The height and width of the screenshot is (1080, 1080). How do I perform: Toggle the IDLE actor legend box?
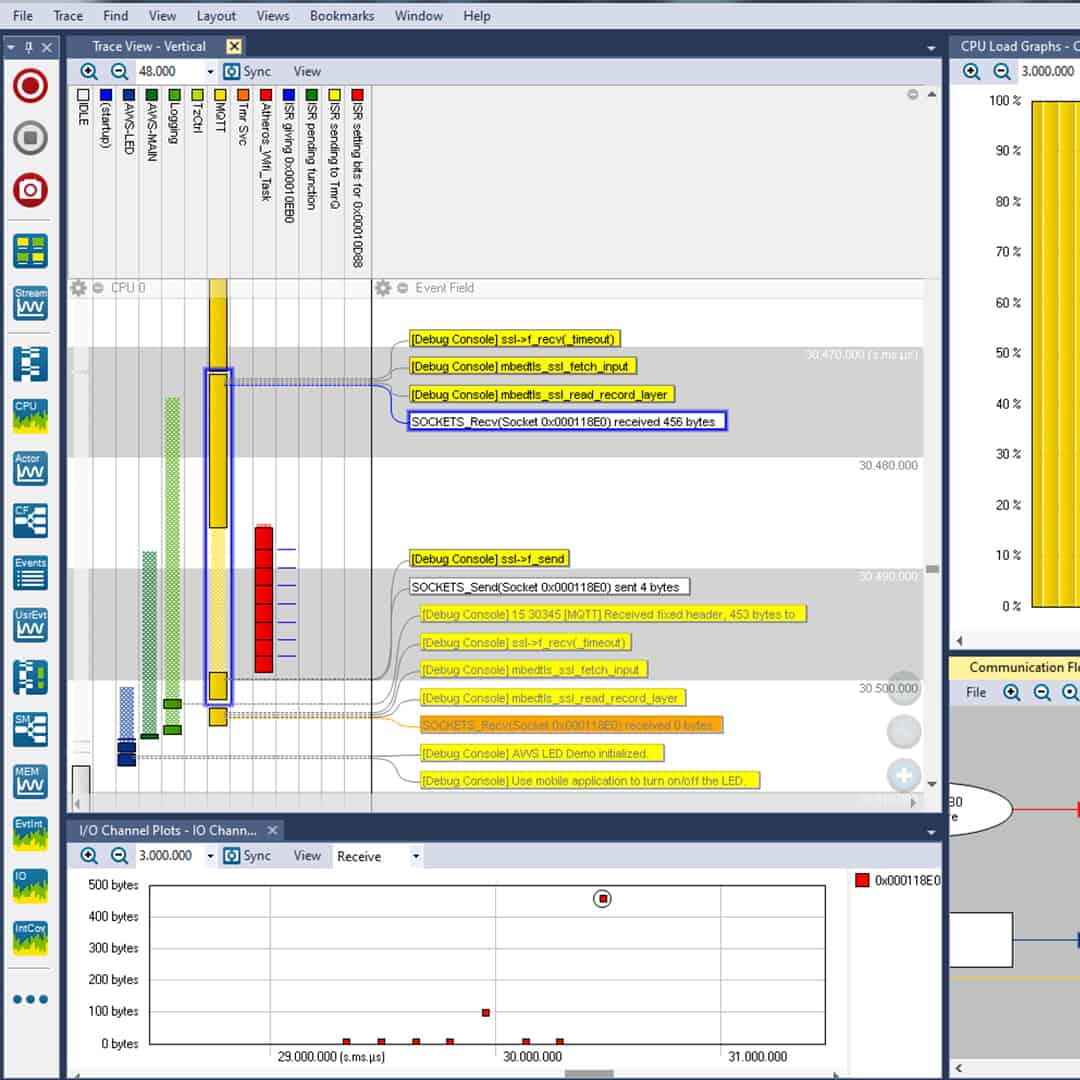(x=83, y=94)
